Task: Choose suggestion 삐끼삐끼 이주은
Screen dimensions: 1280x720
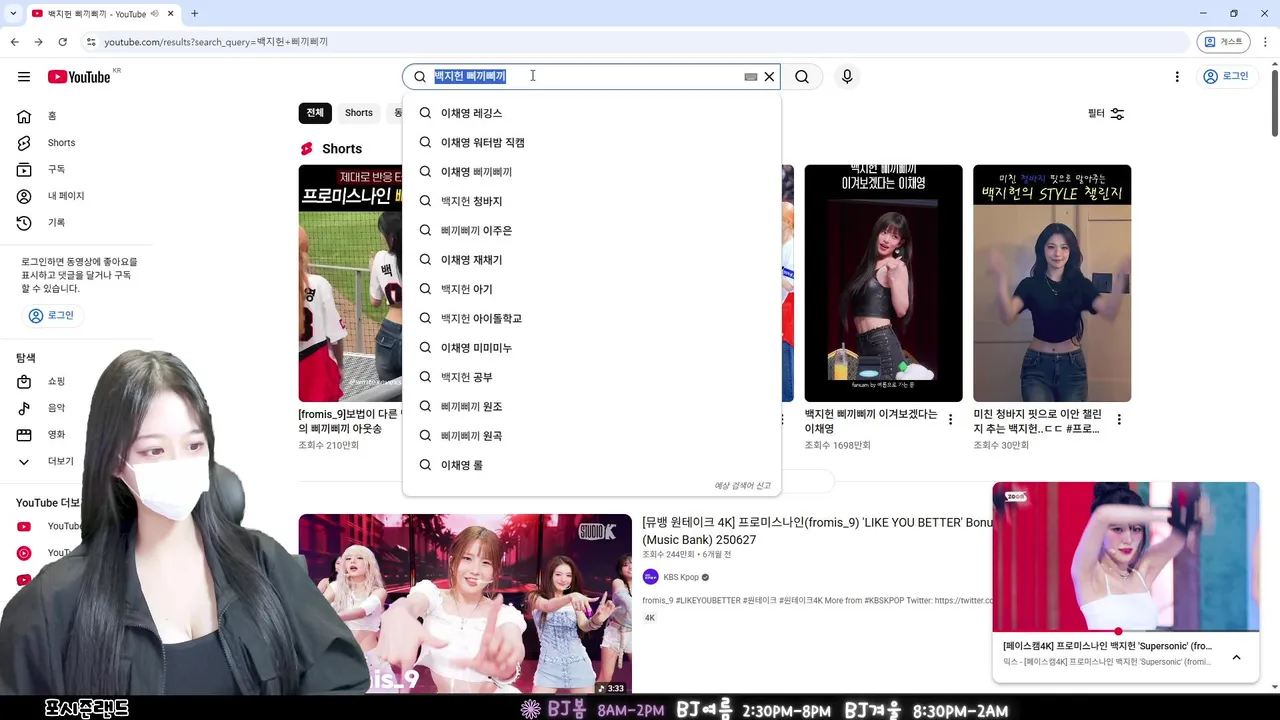Action: click(592, 231)
